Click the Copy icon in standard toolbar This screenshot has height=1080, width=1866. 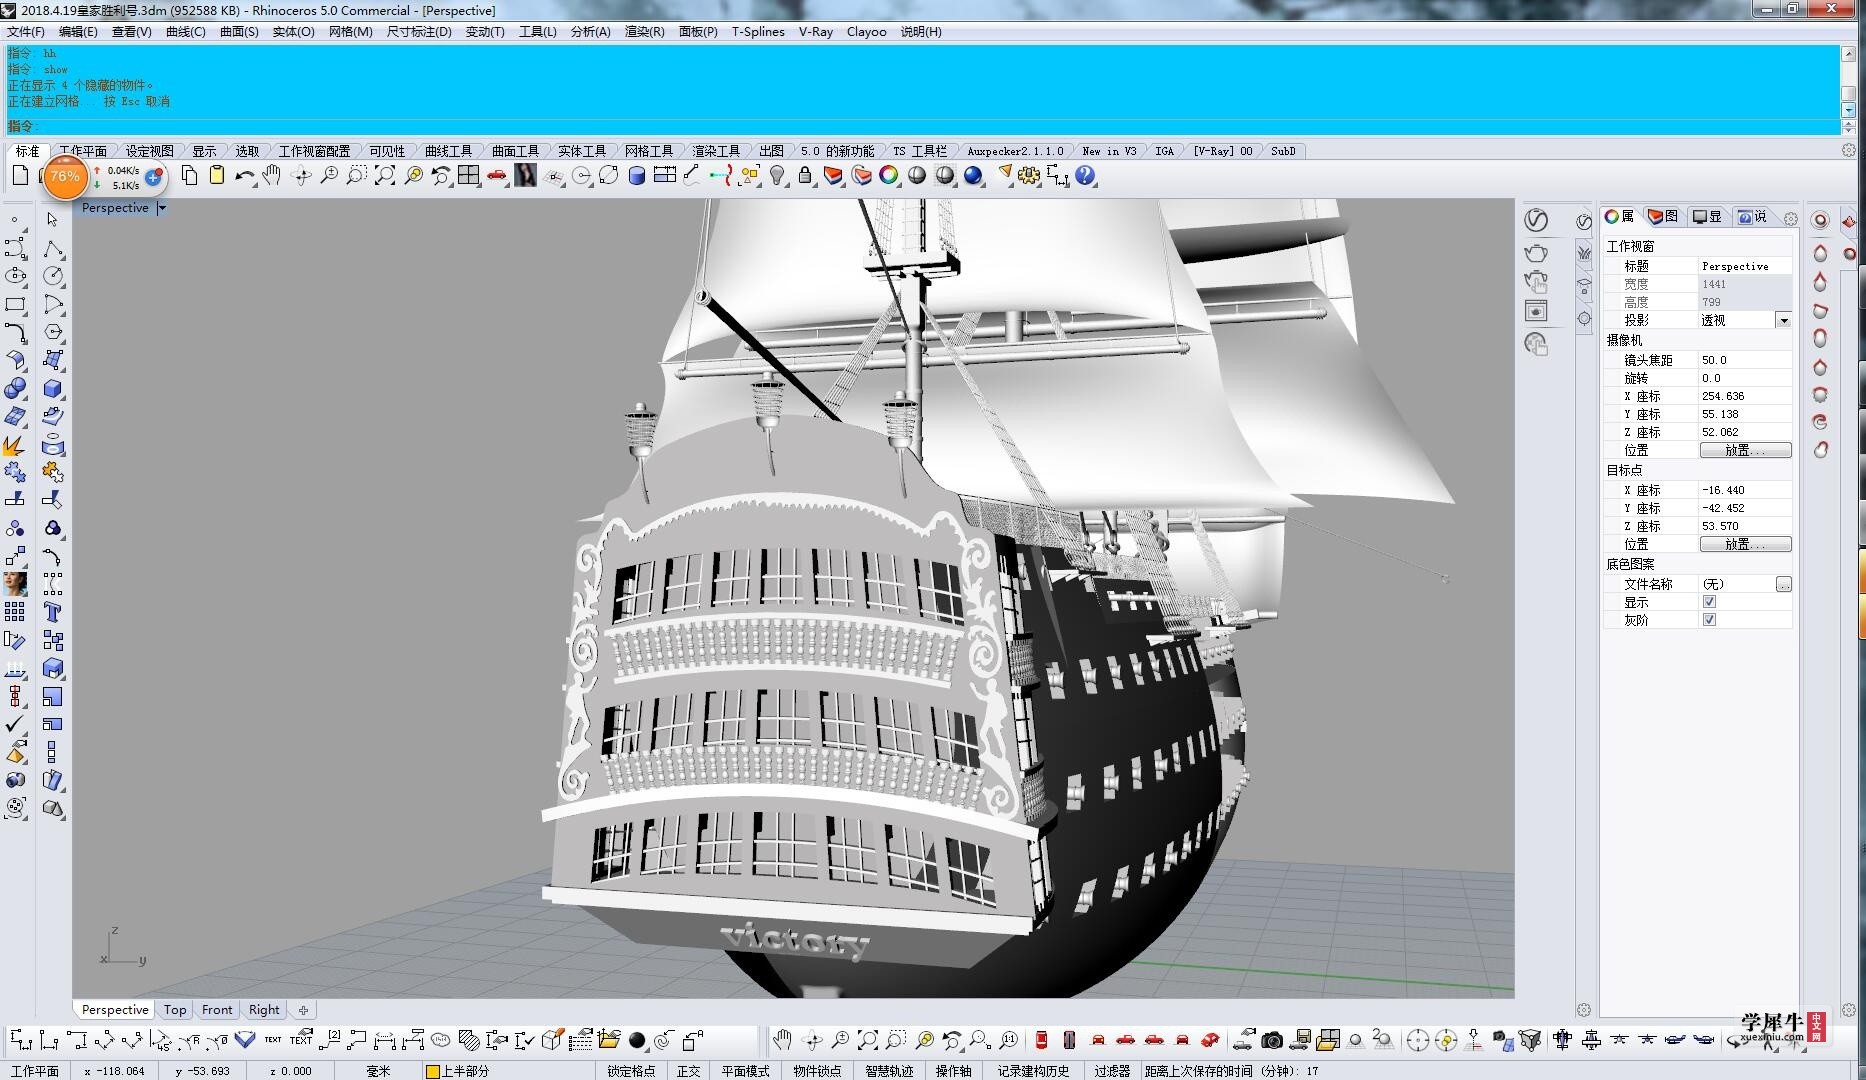coord(189,176)
